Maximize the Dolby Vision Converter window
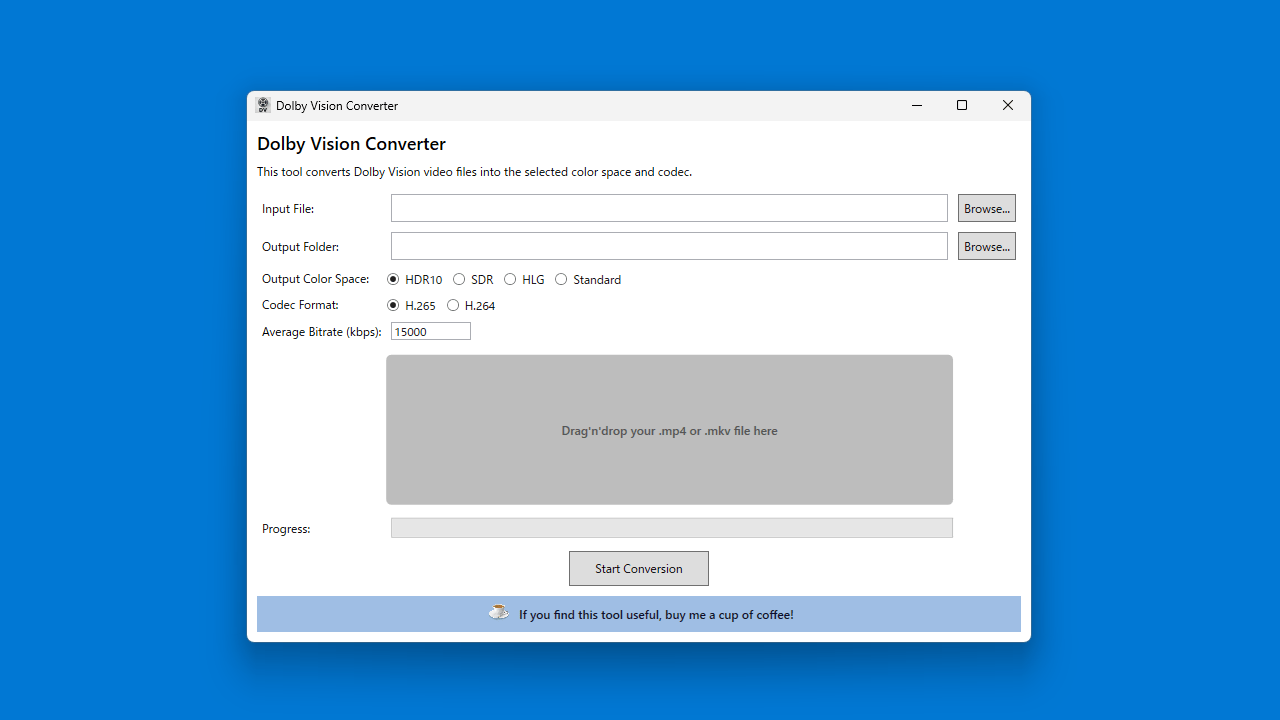Screen dimensions: 1280x720 click(x=962, y=106)
